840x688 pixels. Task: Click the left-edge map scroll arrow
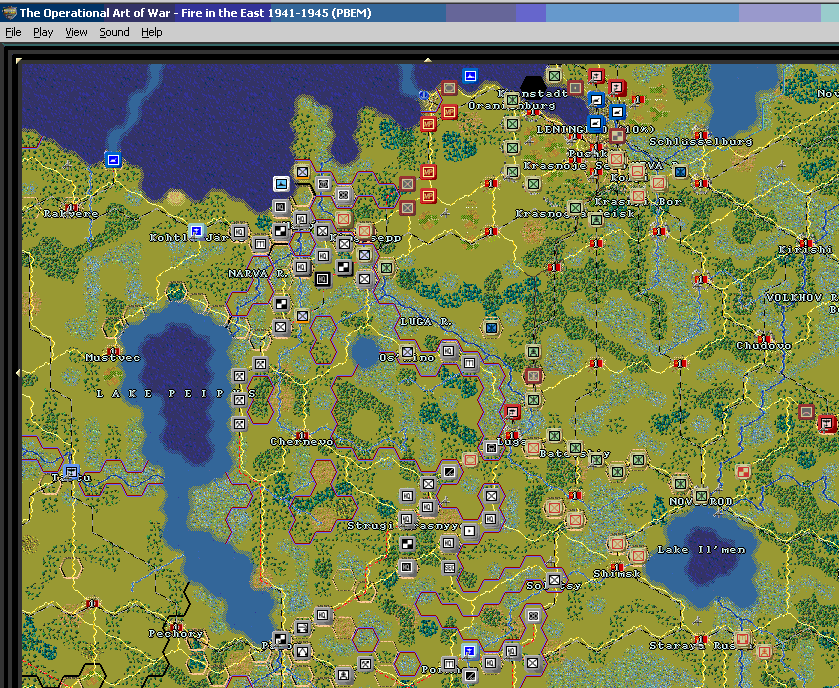coord(19,372)
